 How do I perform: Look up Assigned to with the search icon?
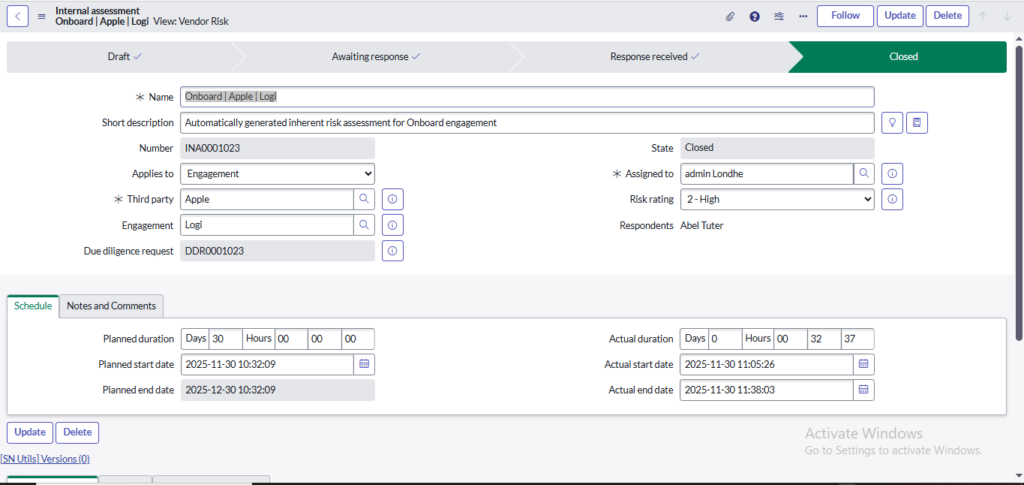pyautogui.click(x=863, y=173)
